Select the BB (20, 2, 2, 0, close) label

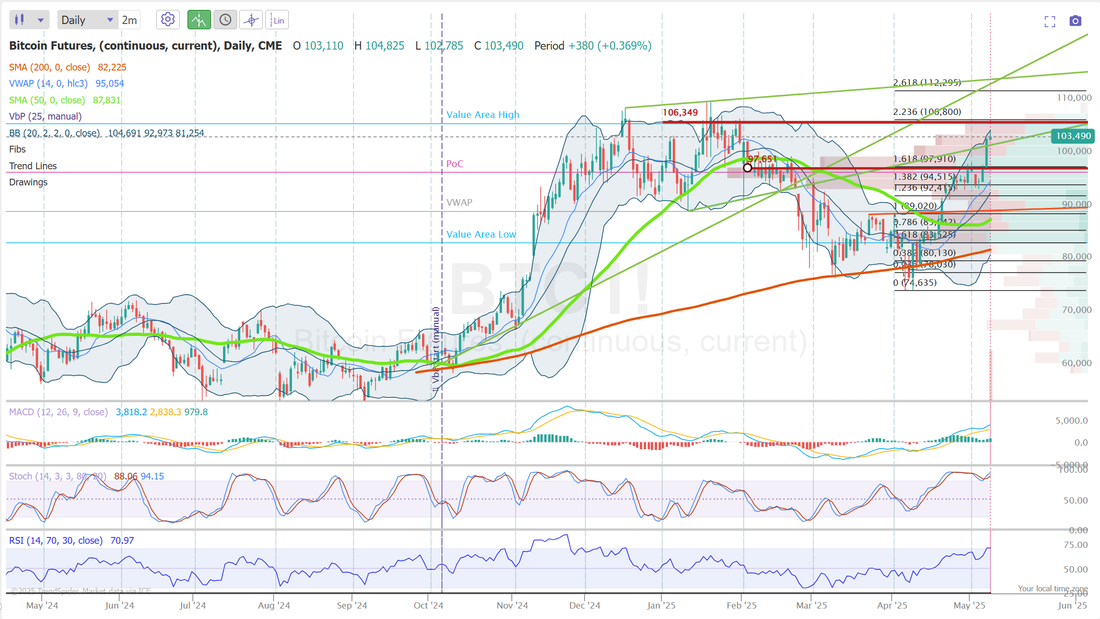pos(54,133)
